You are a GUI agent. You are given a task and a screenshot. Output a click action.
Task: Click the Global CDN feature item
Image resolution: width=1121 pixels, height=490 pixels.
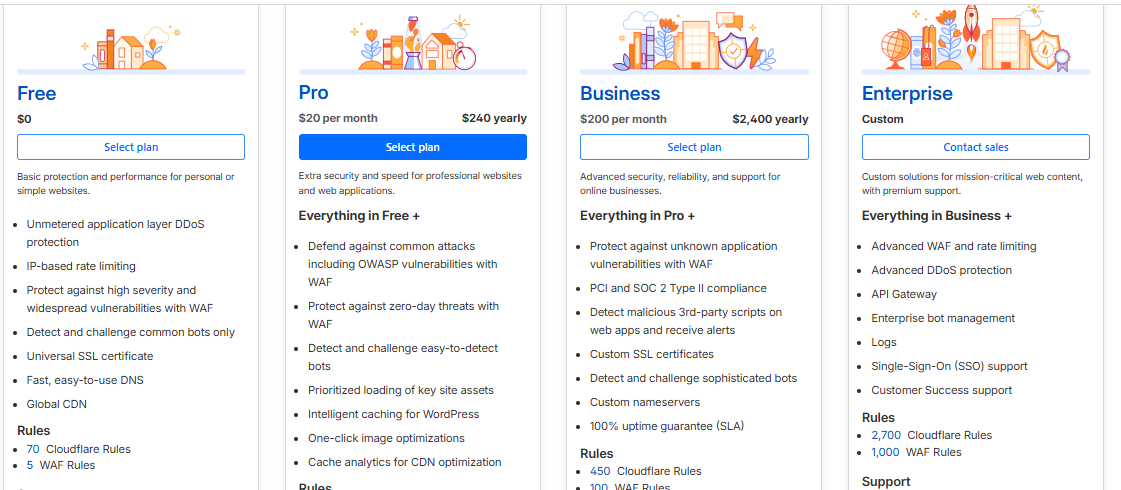pos(55,404)
